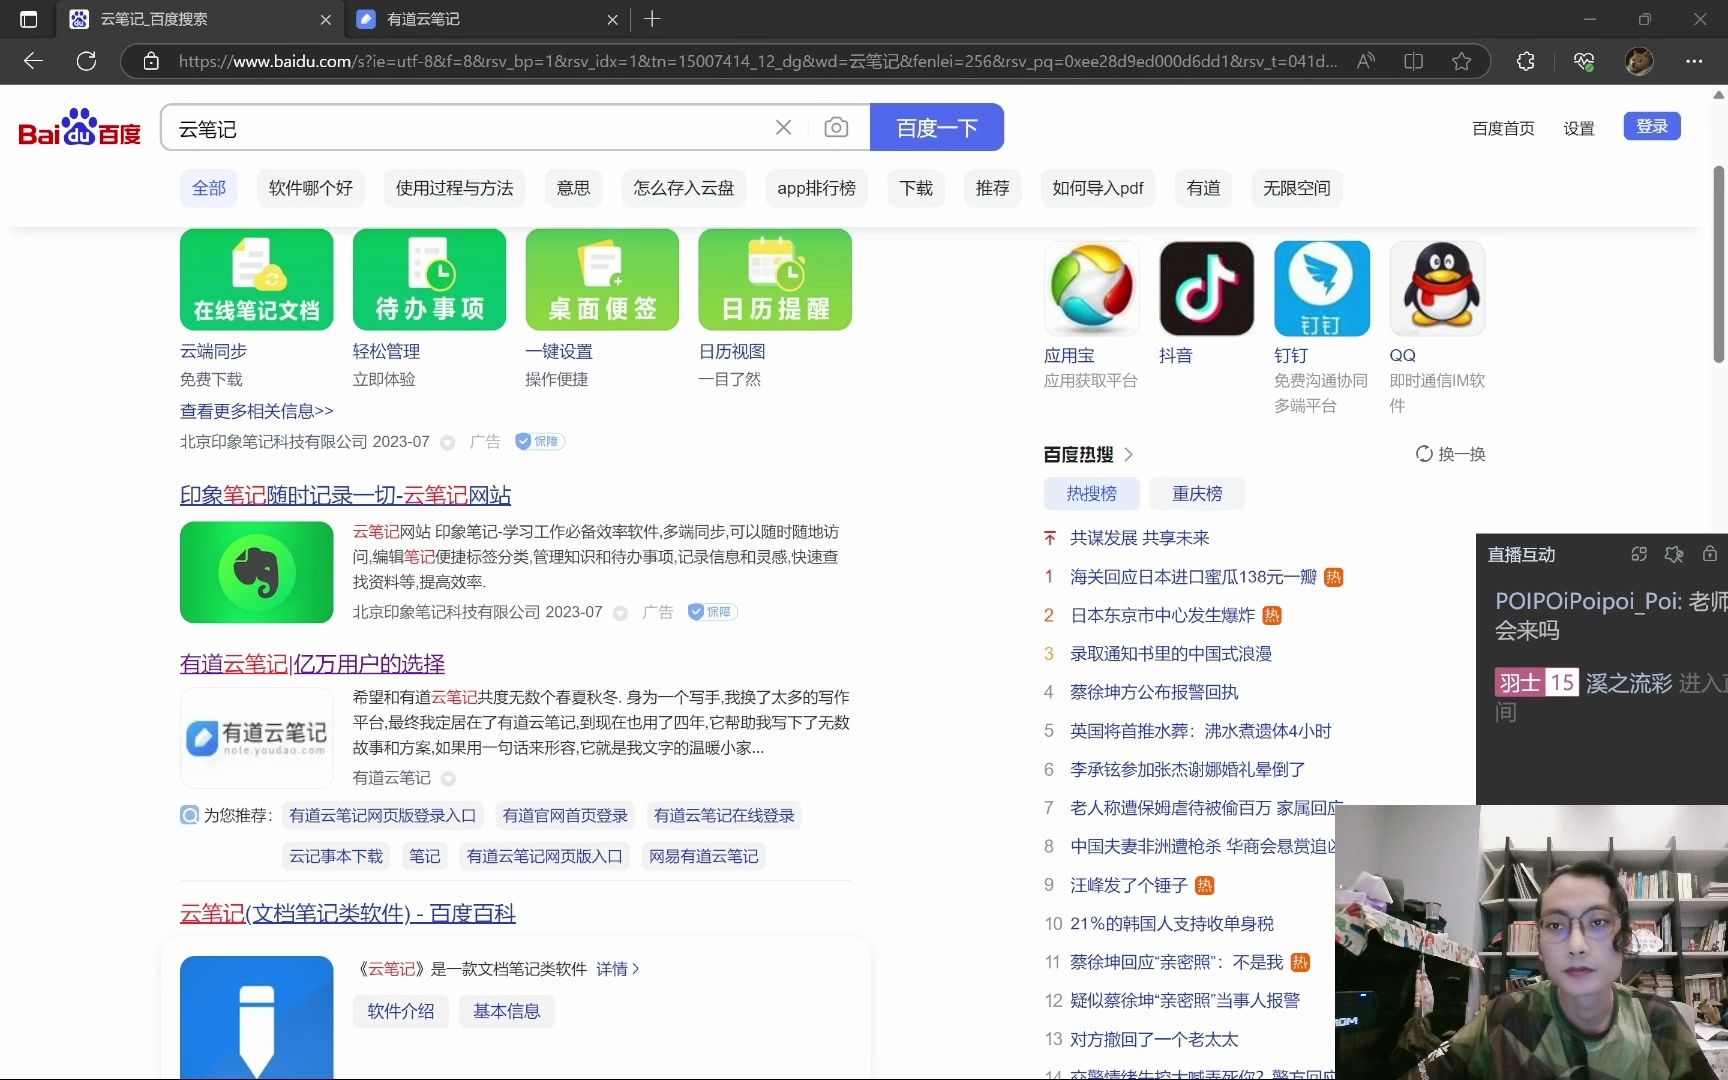Click the 登录 button

[1652, 126]
